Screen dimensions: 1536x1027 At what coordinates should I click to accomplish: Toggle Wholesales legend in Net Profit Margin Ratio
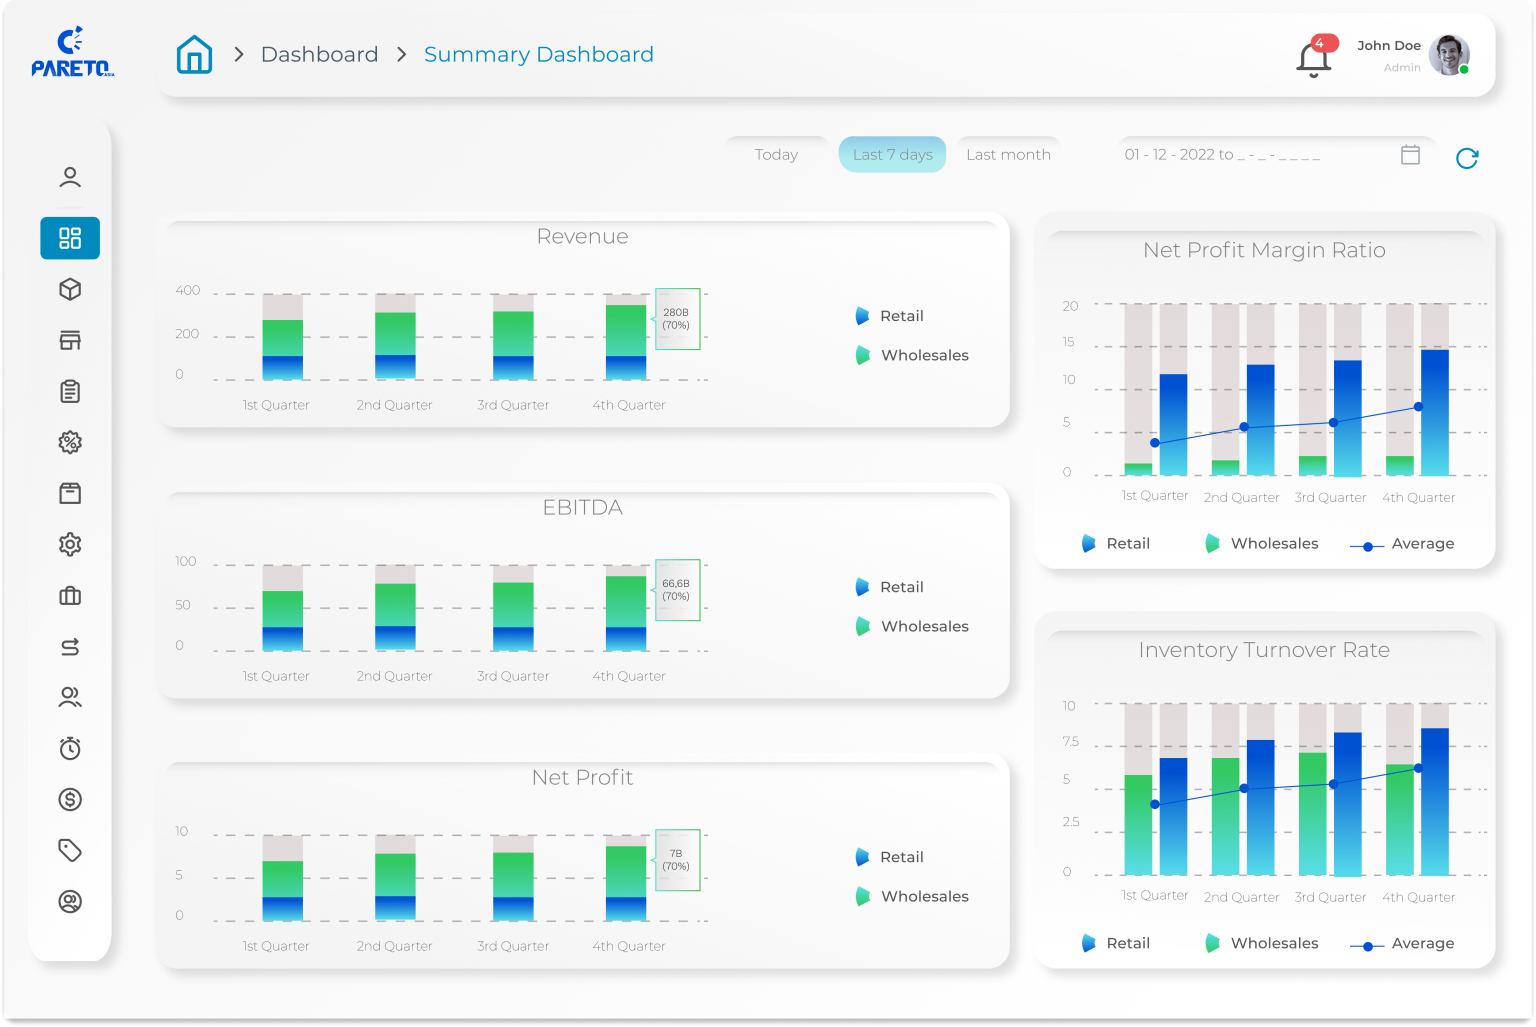1262,543
